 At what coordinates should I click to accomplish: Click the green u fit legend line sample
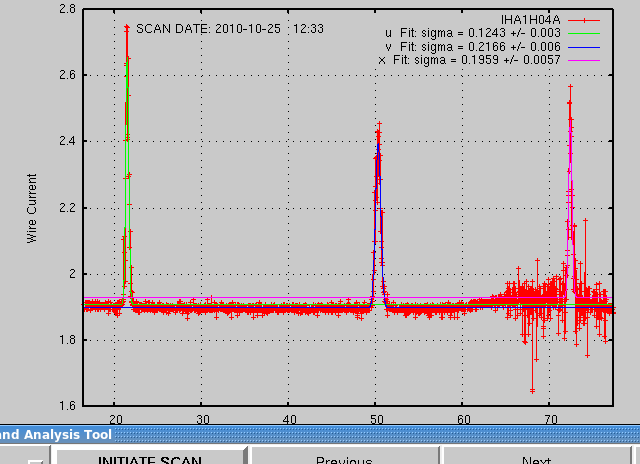pos(584,33)
